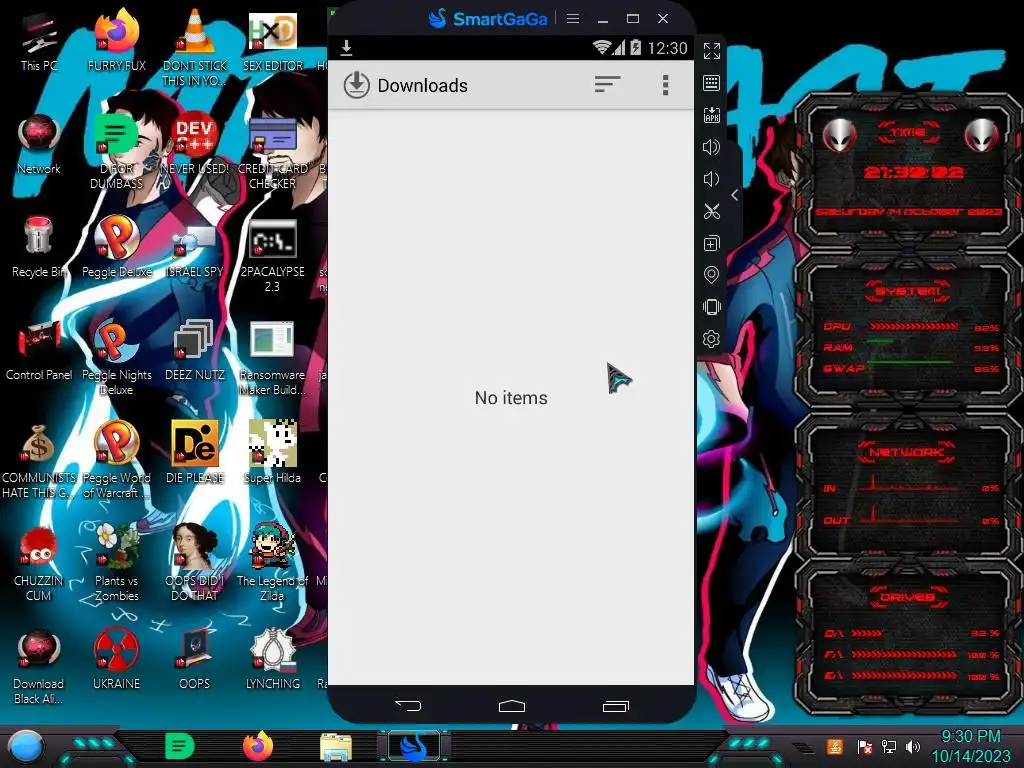
Task: Click the 'Downloads' title text
Action: (422, 86)
